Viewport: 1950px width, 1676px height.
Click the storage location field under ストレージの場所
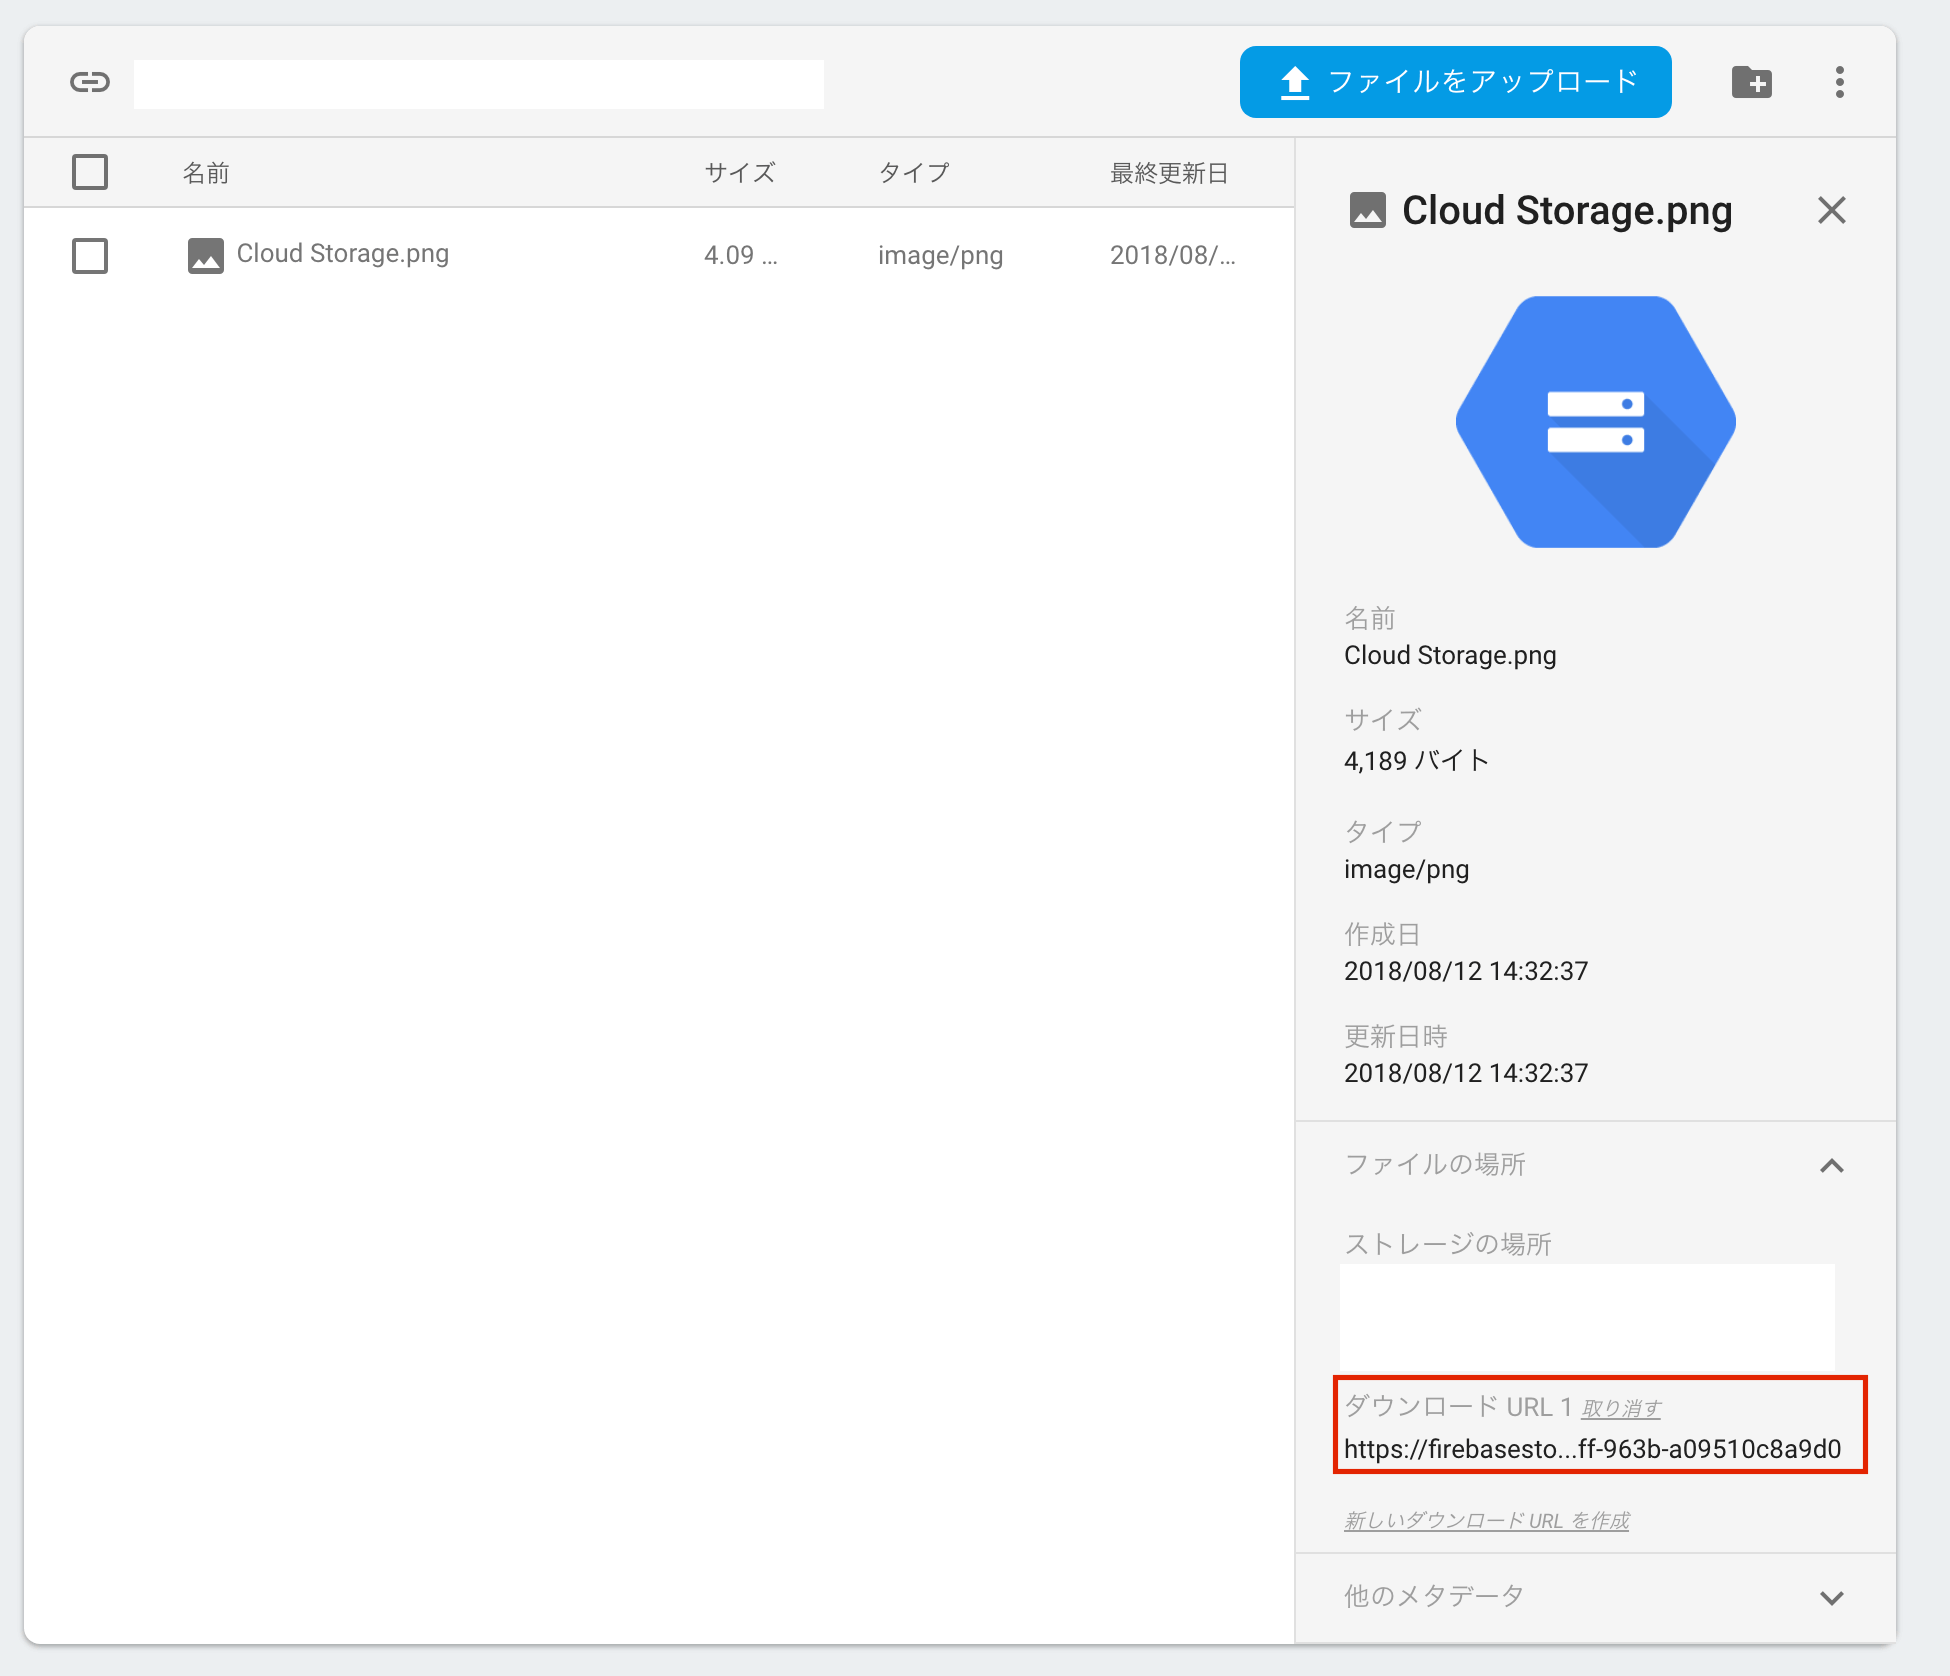click(1587, 1318)
